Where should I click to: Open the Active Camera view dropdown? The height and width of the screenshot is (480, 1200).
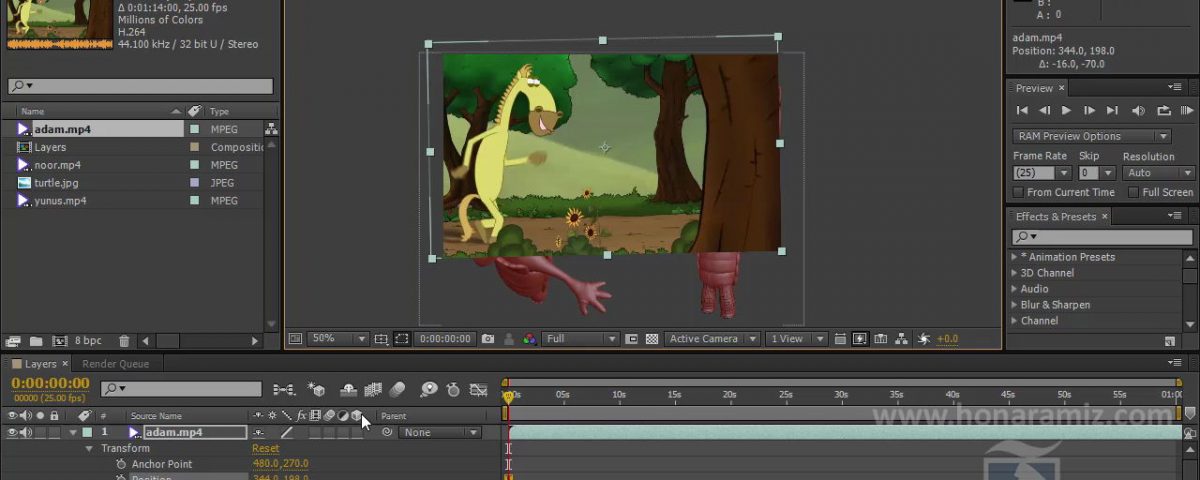pyautogui.click(x=711, y=339)
